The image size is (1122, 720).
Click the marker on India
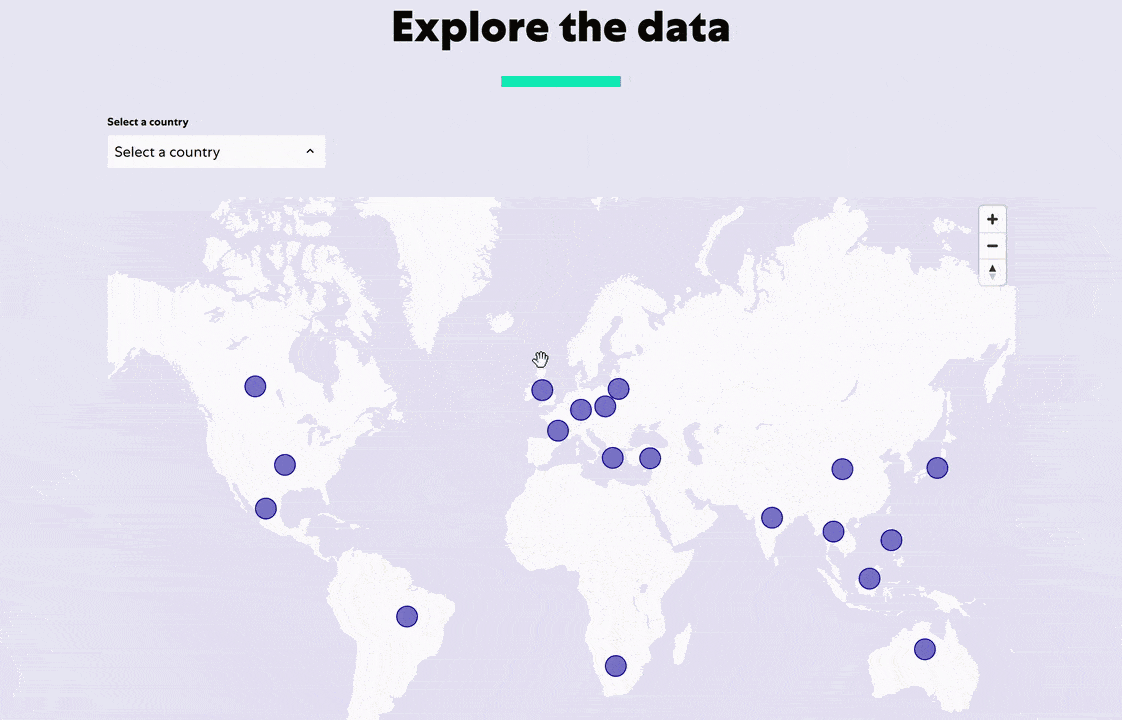coord(772,517)
